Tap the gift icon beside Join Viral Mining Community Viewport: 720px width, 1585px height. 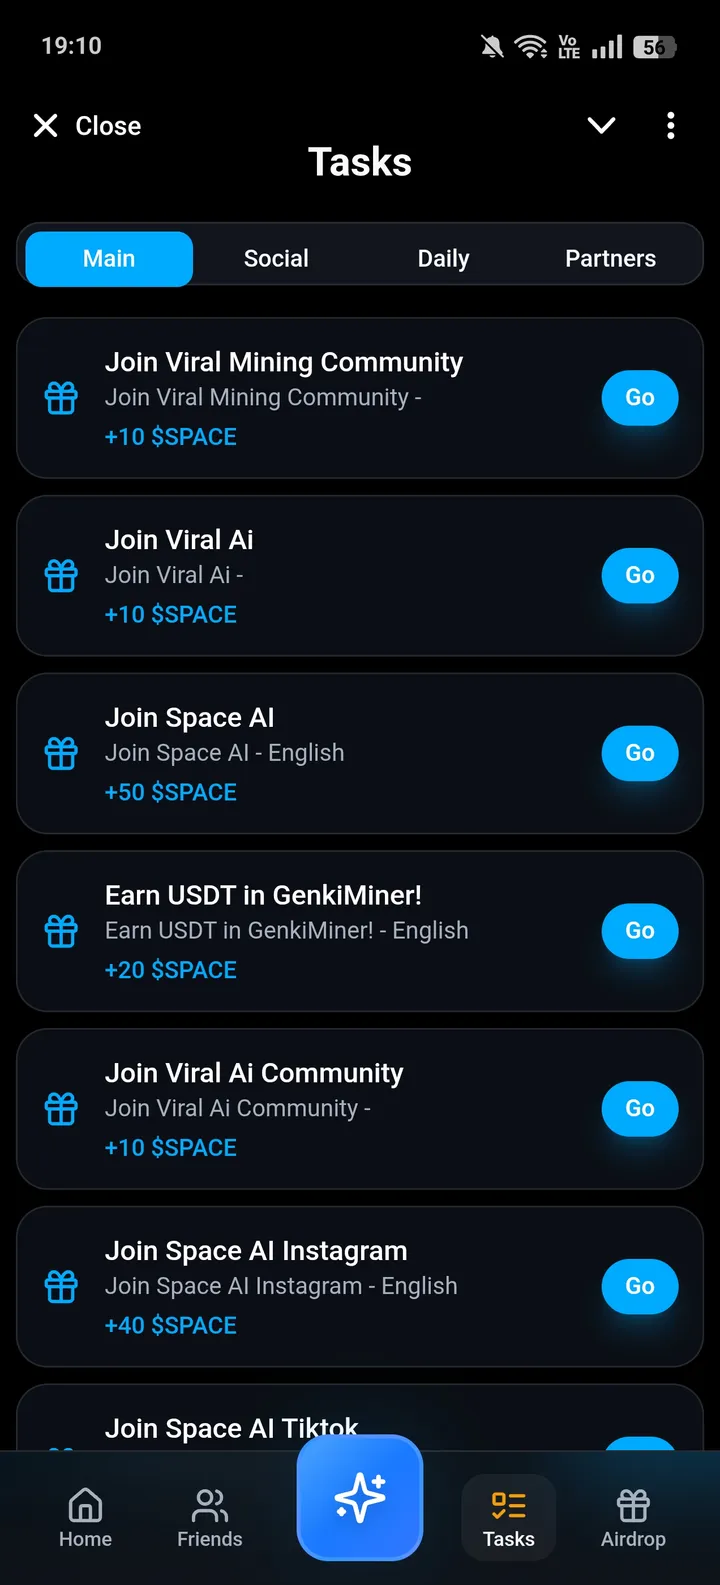coord(61,398)
